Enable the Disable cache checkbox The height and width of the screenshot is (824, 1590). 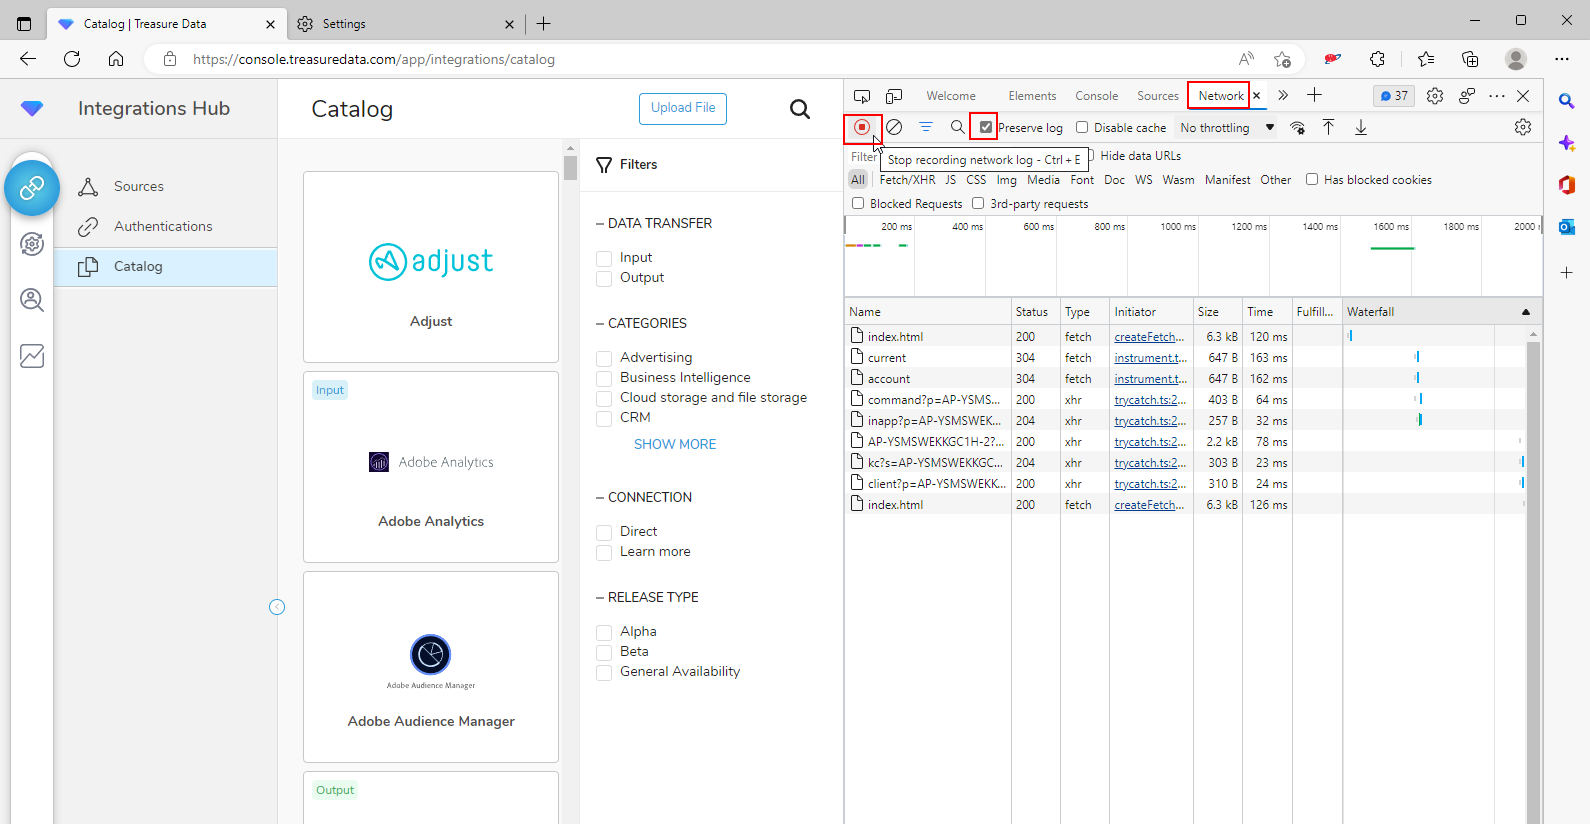(1082, 127)
